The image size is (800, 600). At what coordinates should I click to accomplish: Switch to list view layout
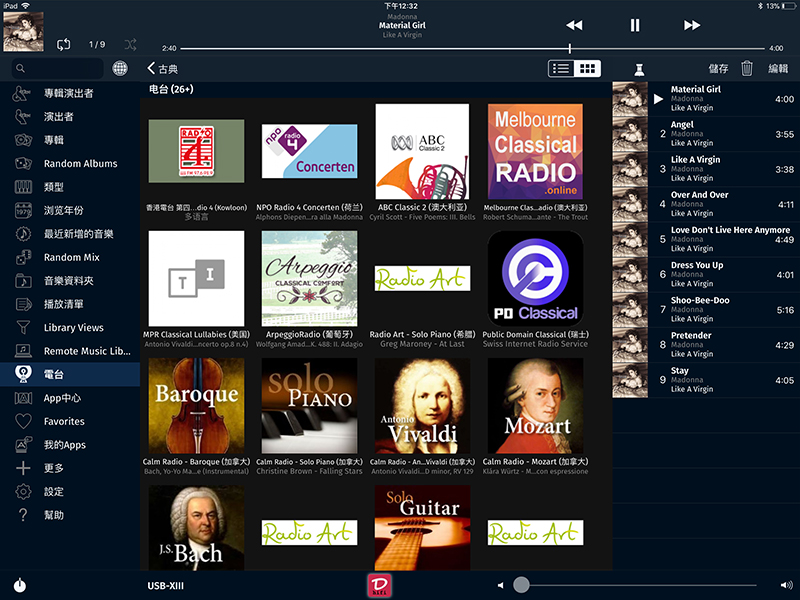[x=562, y=68]
